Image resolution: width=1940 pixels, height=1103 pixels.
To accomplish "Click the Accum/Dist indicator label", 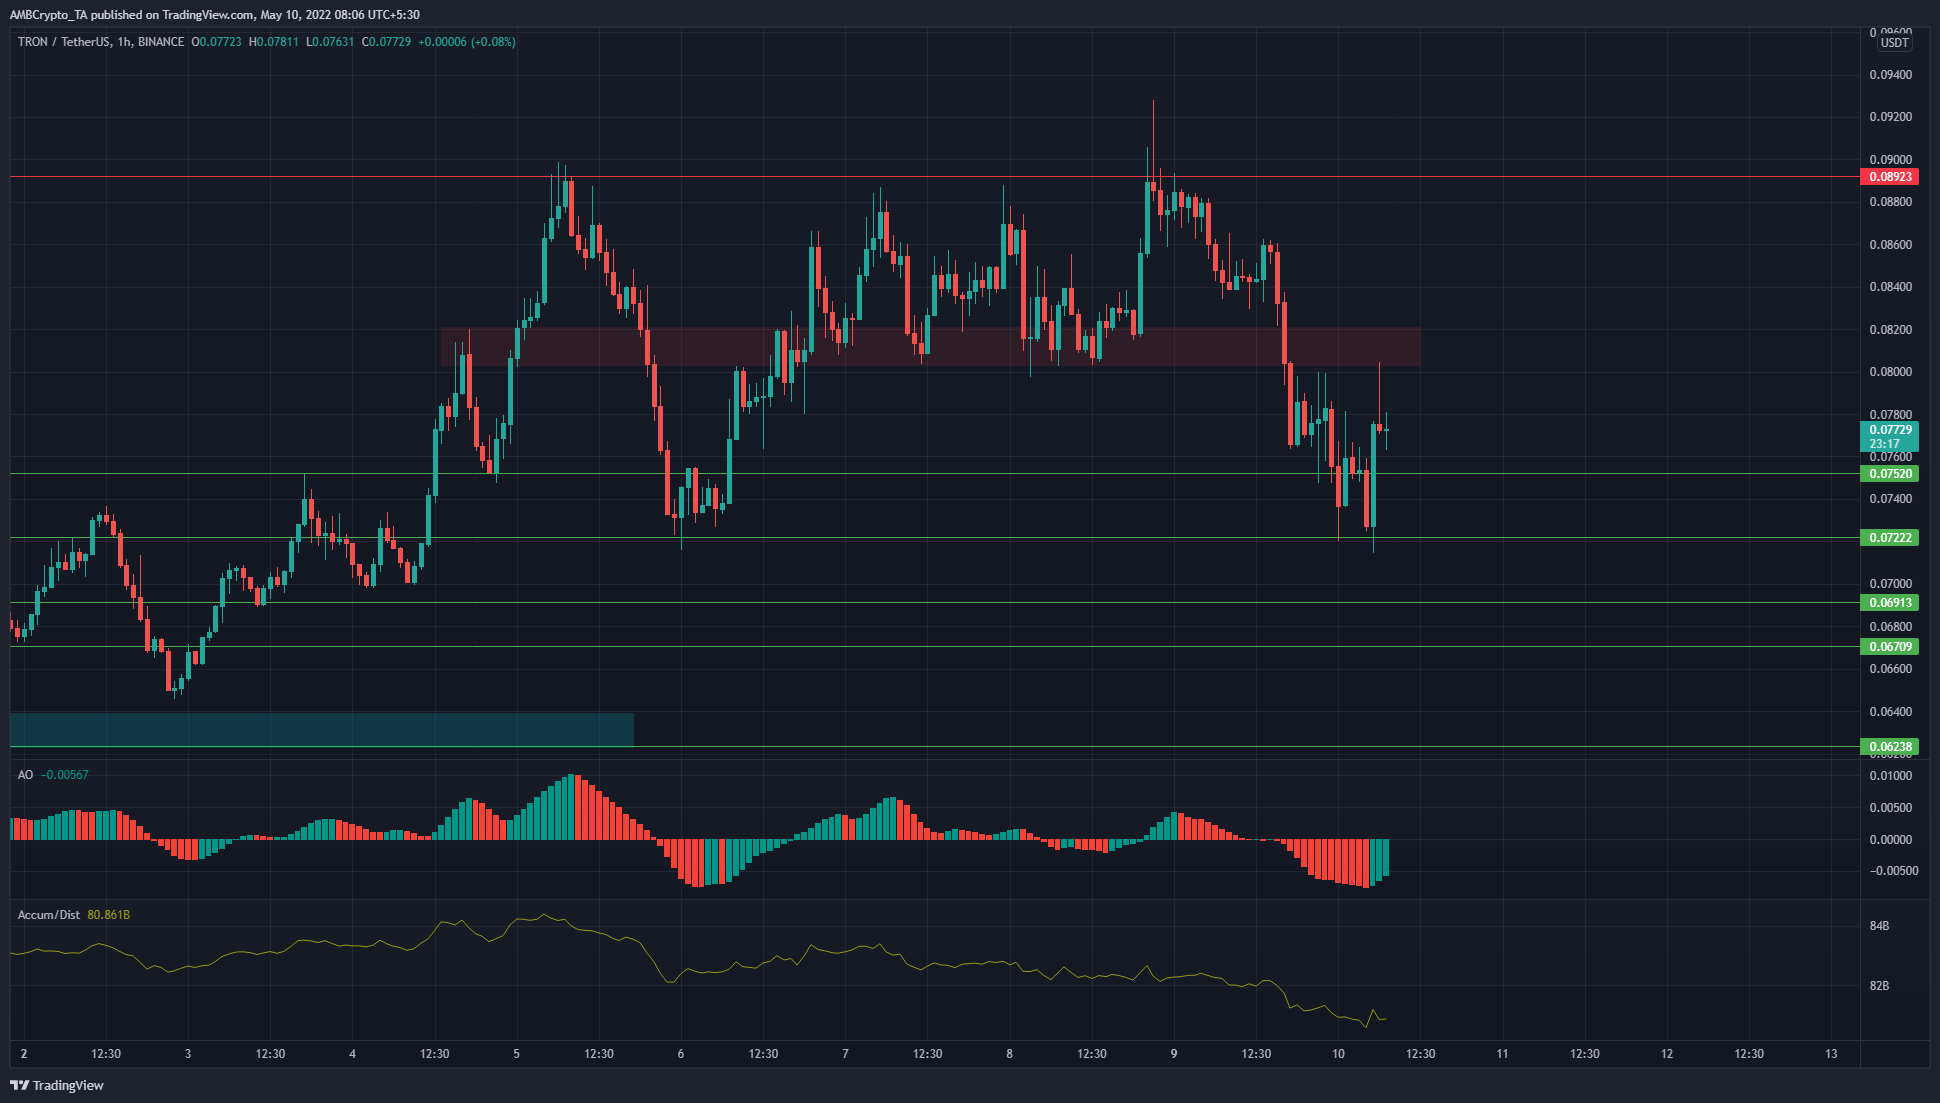I will pos(48,915).
